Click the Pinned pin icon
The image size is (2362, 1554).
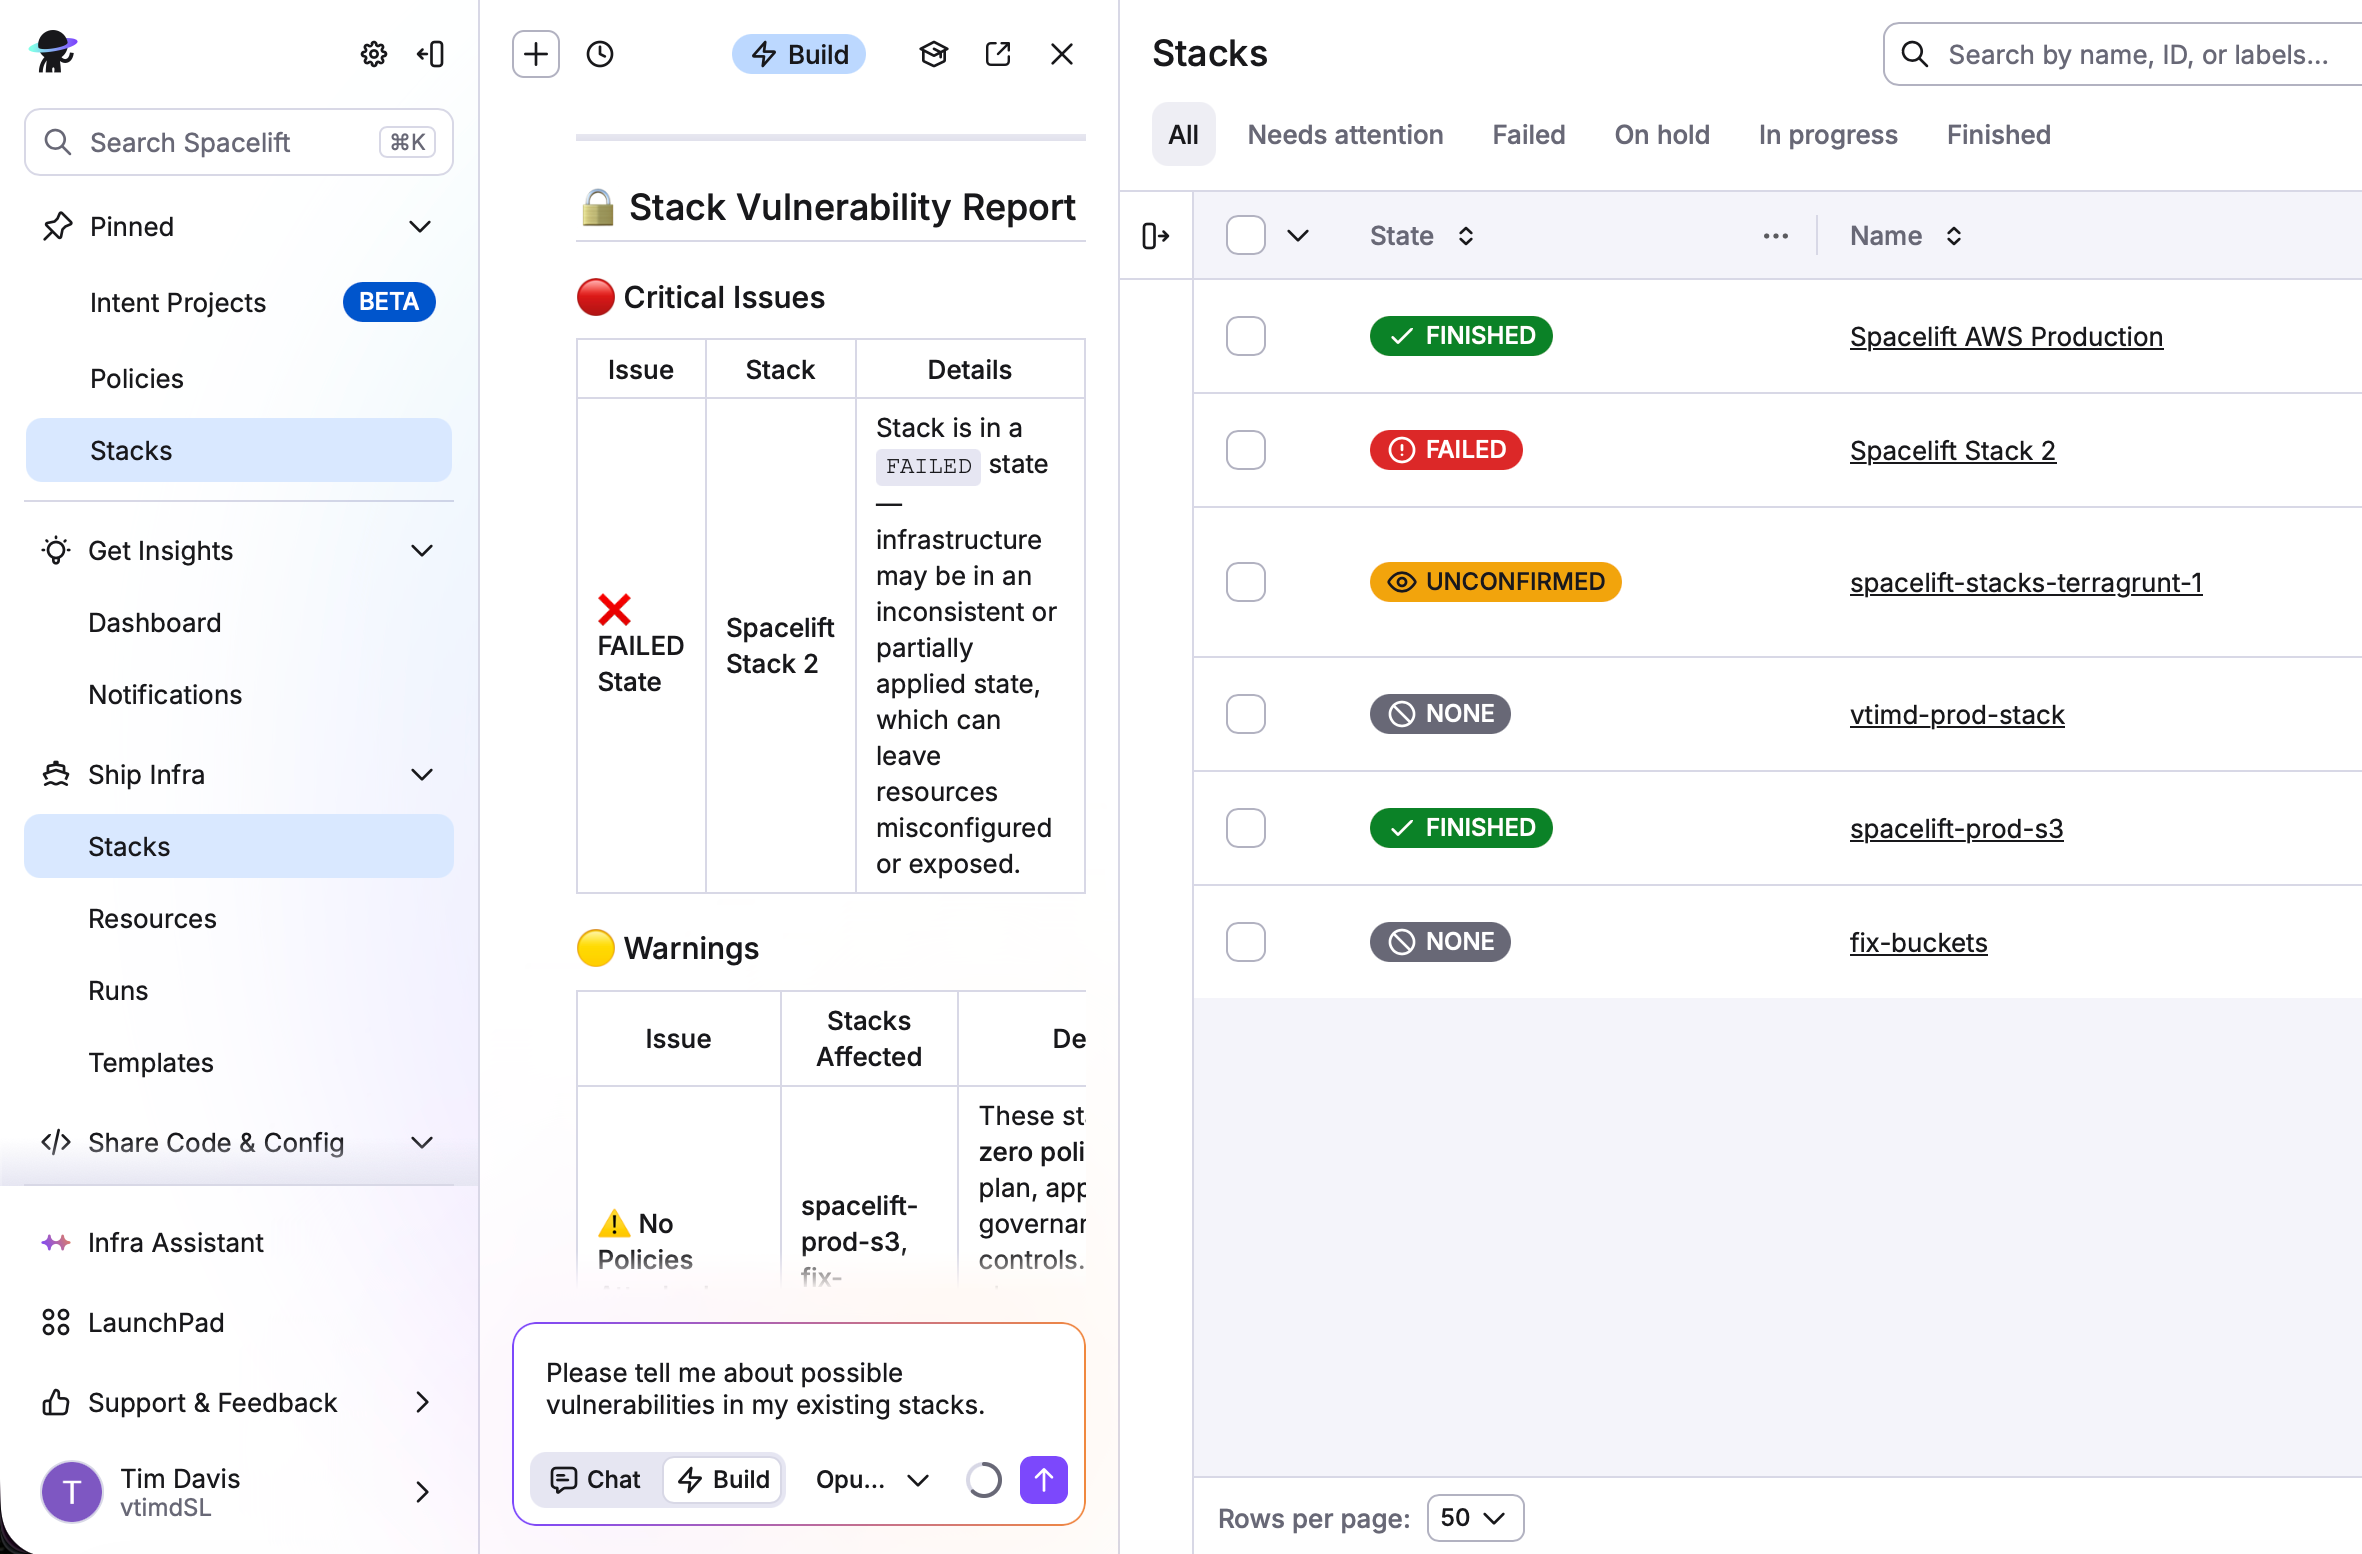point(58,227)
